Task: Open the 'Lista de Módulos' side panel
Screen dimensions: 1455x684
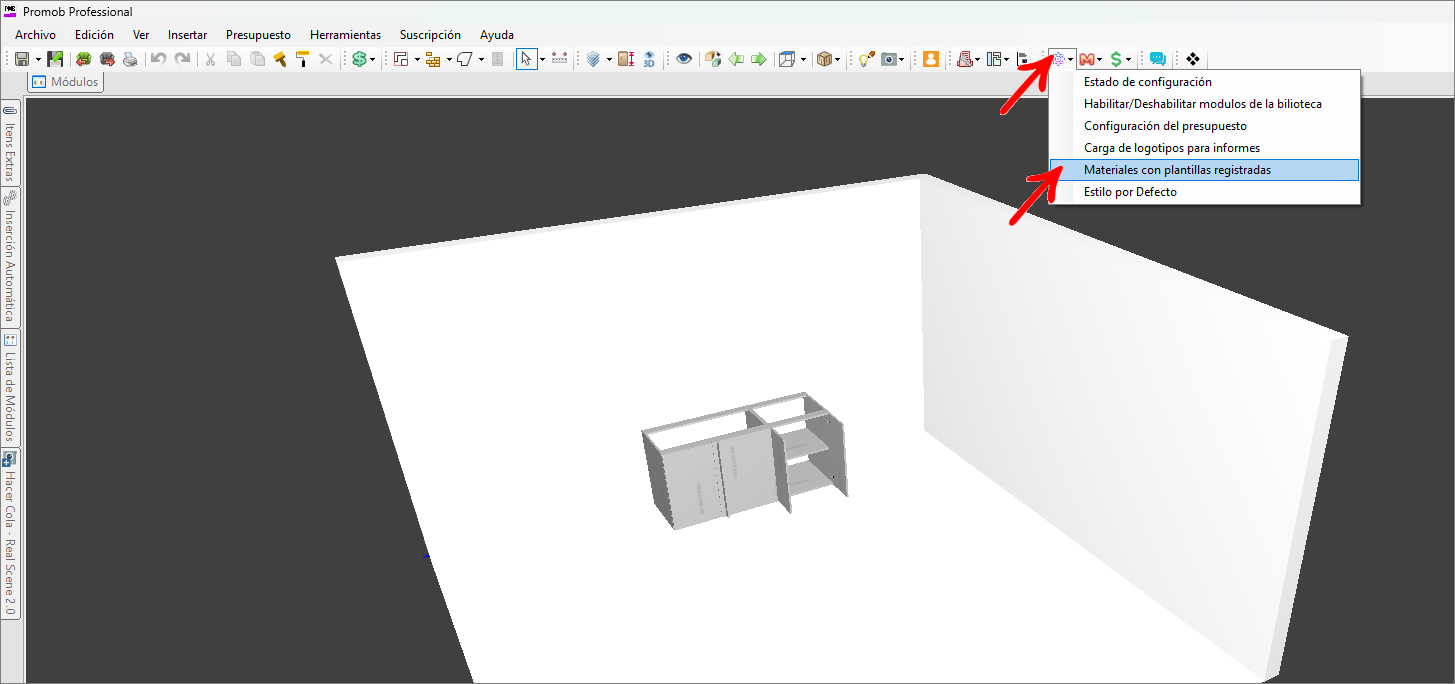Action: tap(10, 388)
